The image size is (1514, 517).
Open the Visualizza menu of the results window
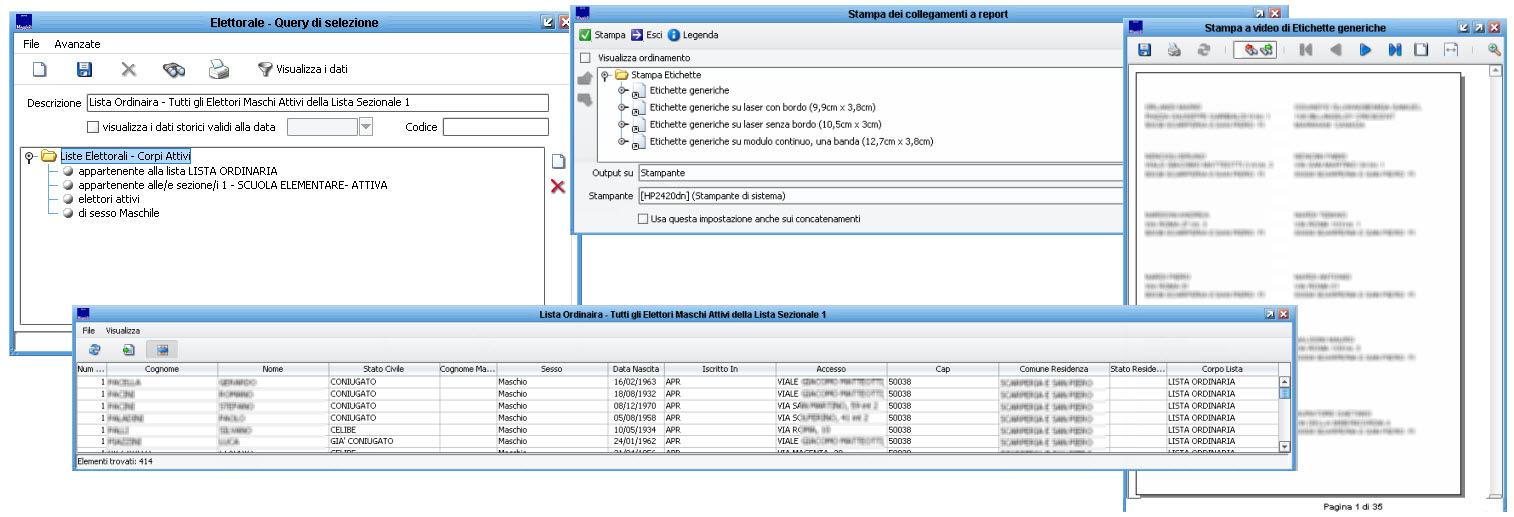click(123, 330)
